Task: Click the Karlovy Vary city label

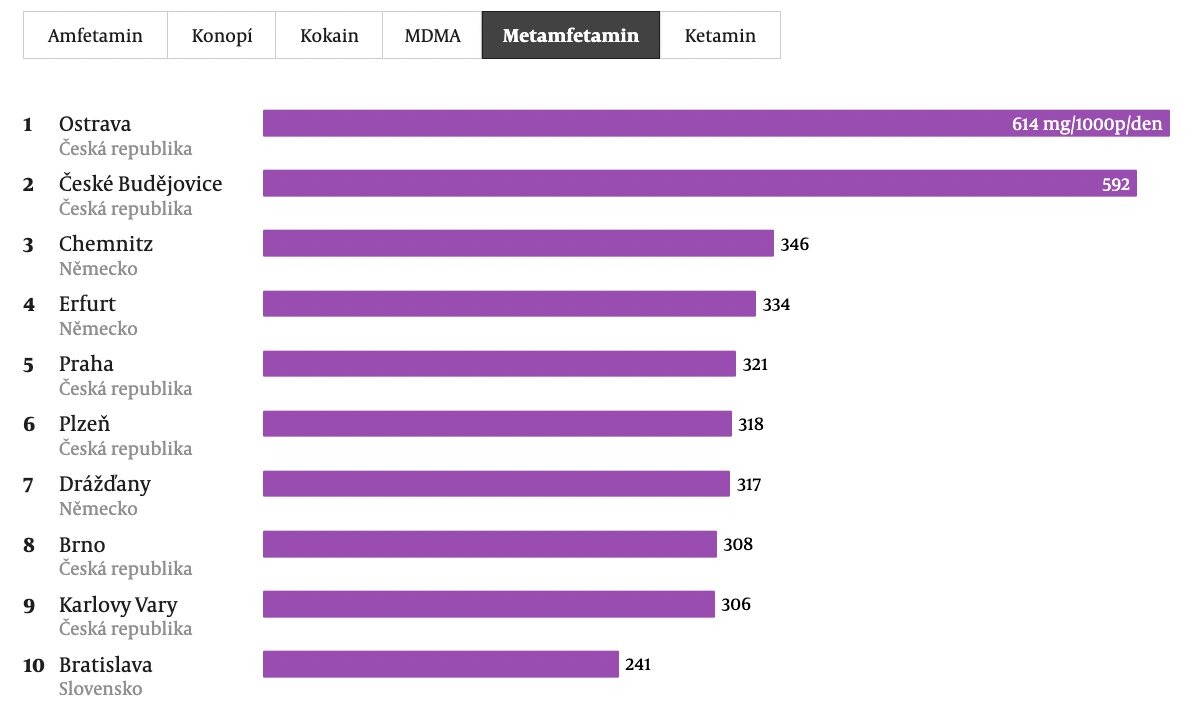Action: (118, 605)
